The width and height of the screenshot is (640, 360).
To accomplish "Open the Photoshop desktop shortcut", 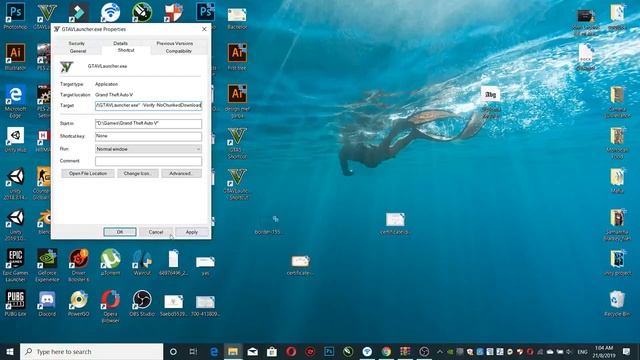I will pos(16,16).
